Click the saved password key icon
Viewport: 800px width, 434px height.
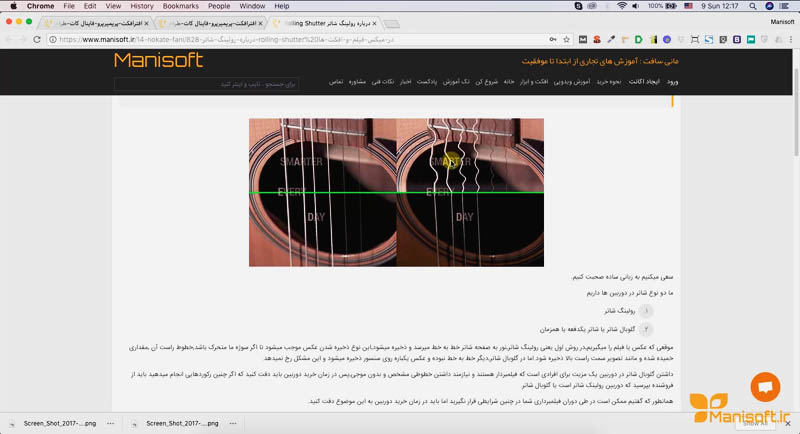point(553,39)
